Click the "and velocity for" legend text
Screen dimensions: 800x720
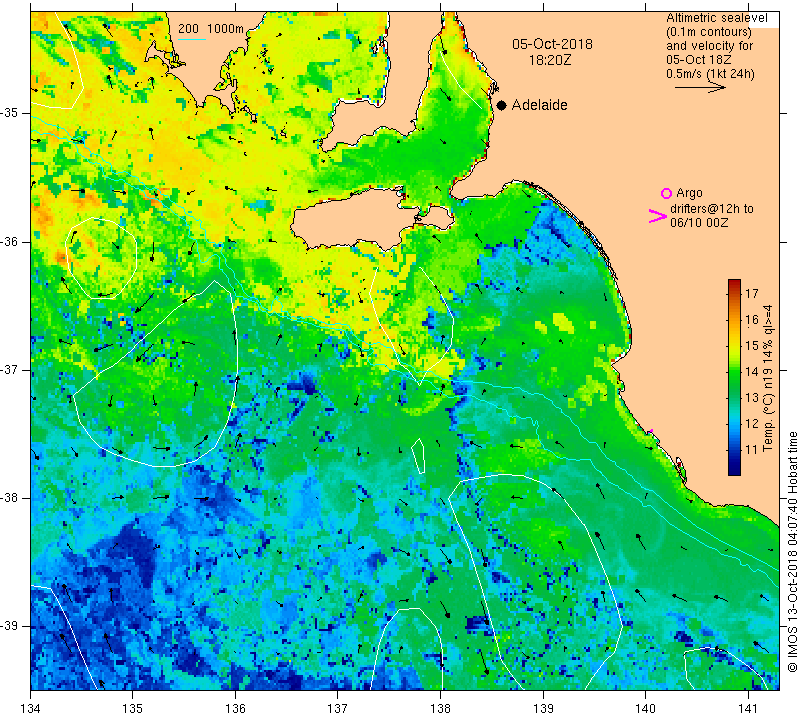coord(709,46)
